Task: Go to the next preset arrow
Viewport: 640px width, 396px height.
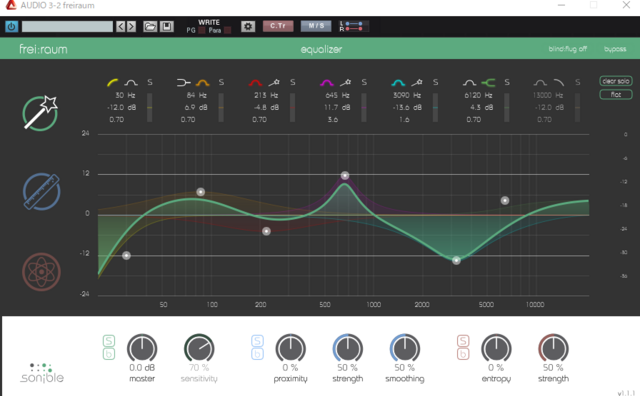Action: tap(131, 27)
